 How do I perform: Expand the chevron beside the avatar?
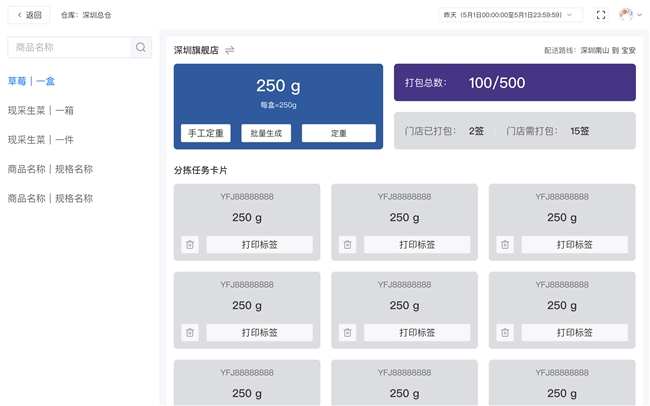pyautogui.click(x=640, y=15)
